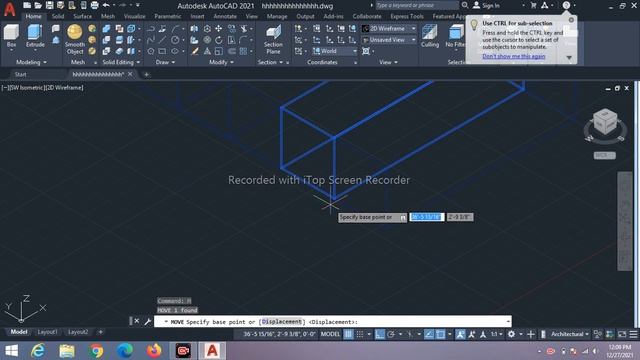Image resolution: width=640 pixels, height=360 pixels.
Task: Open the Autodesk App Store cart icon
Action: click(x=533, y=5)
